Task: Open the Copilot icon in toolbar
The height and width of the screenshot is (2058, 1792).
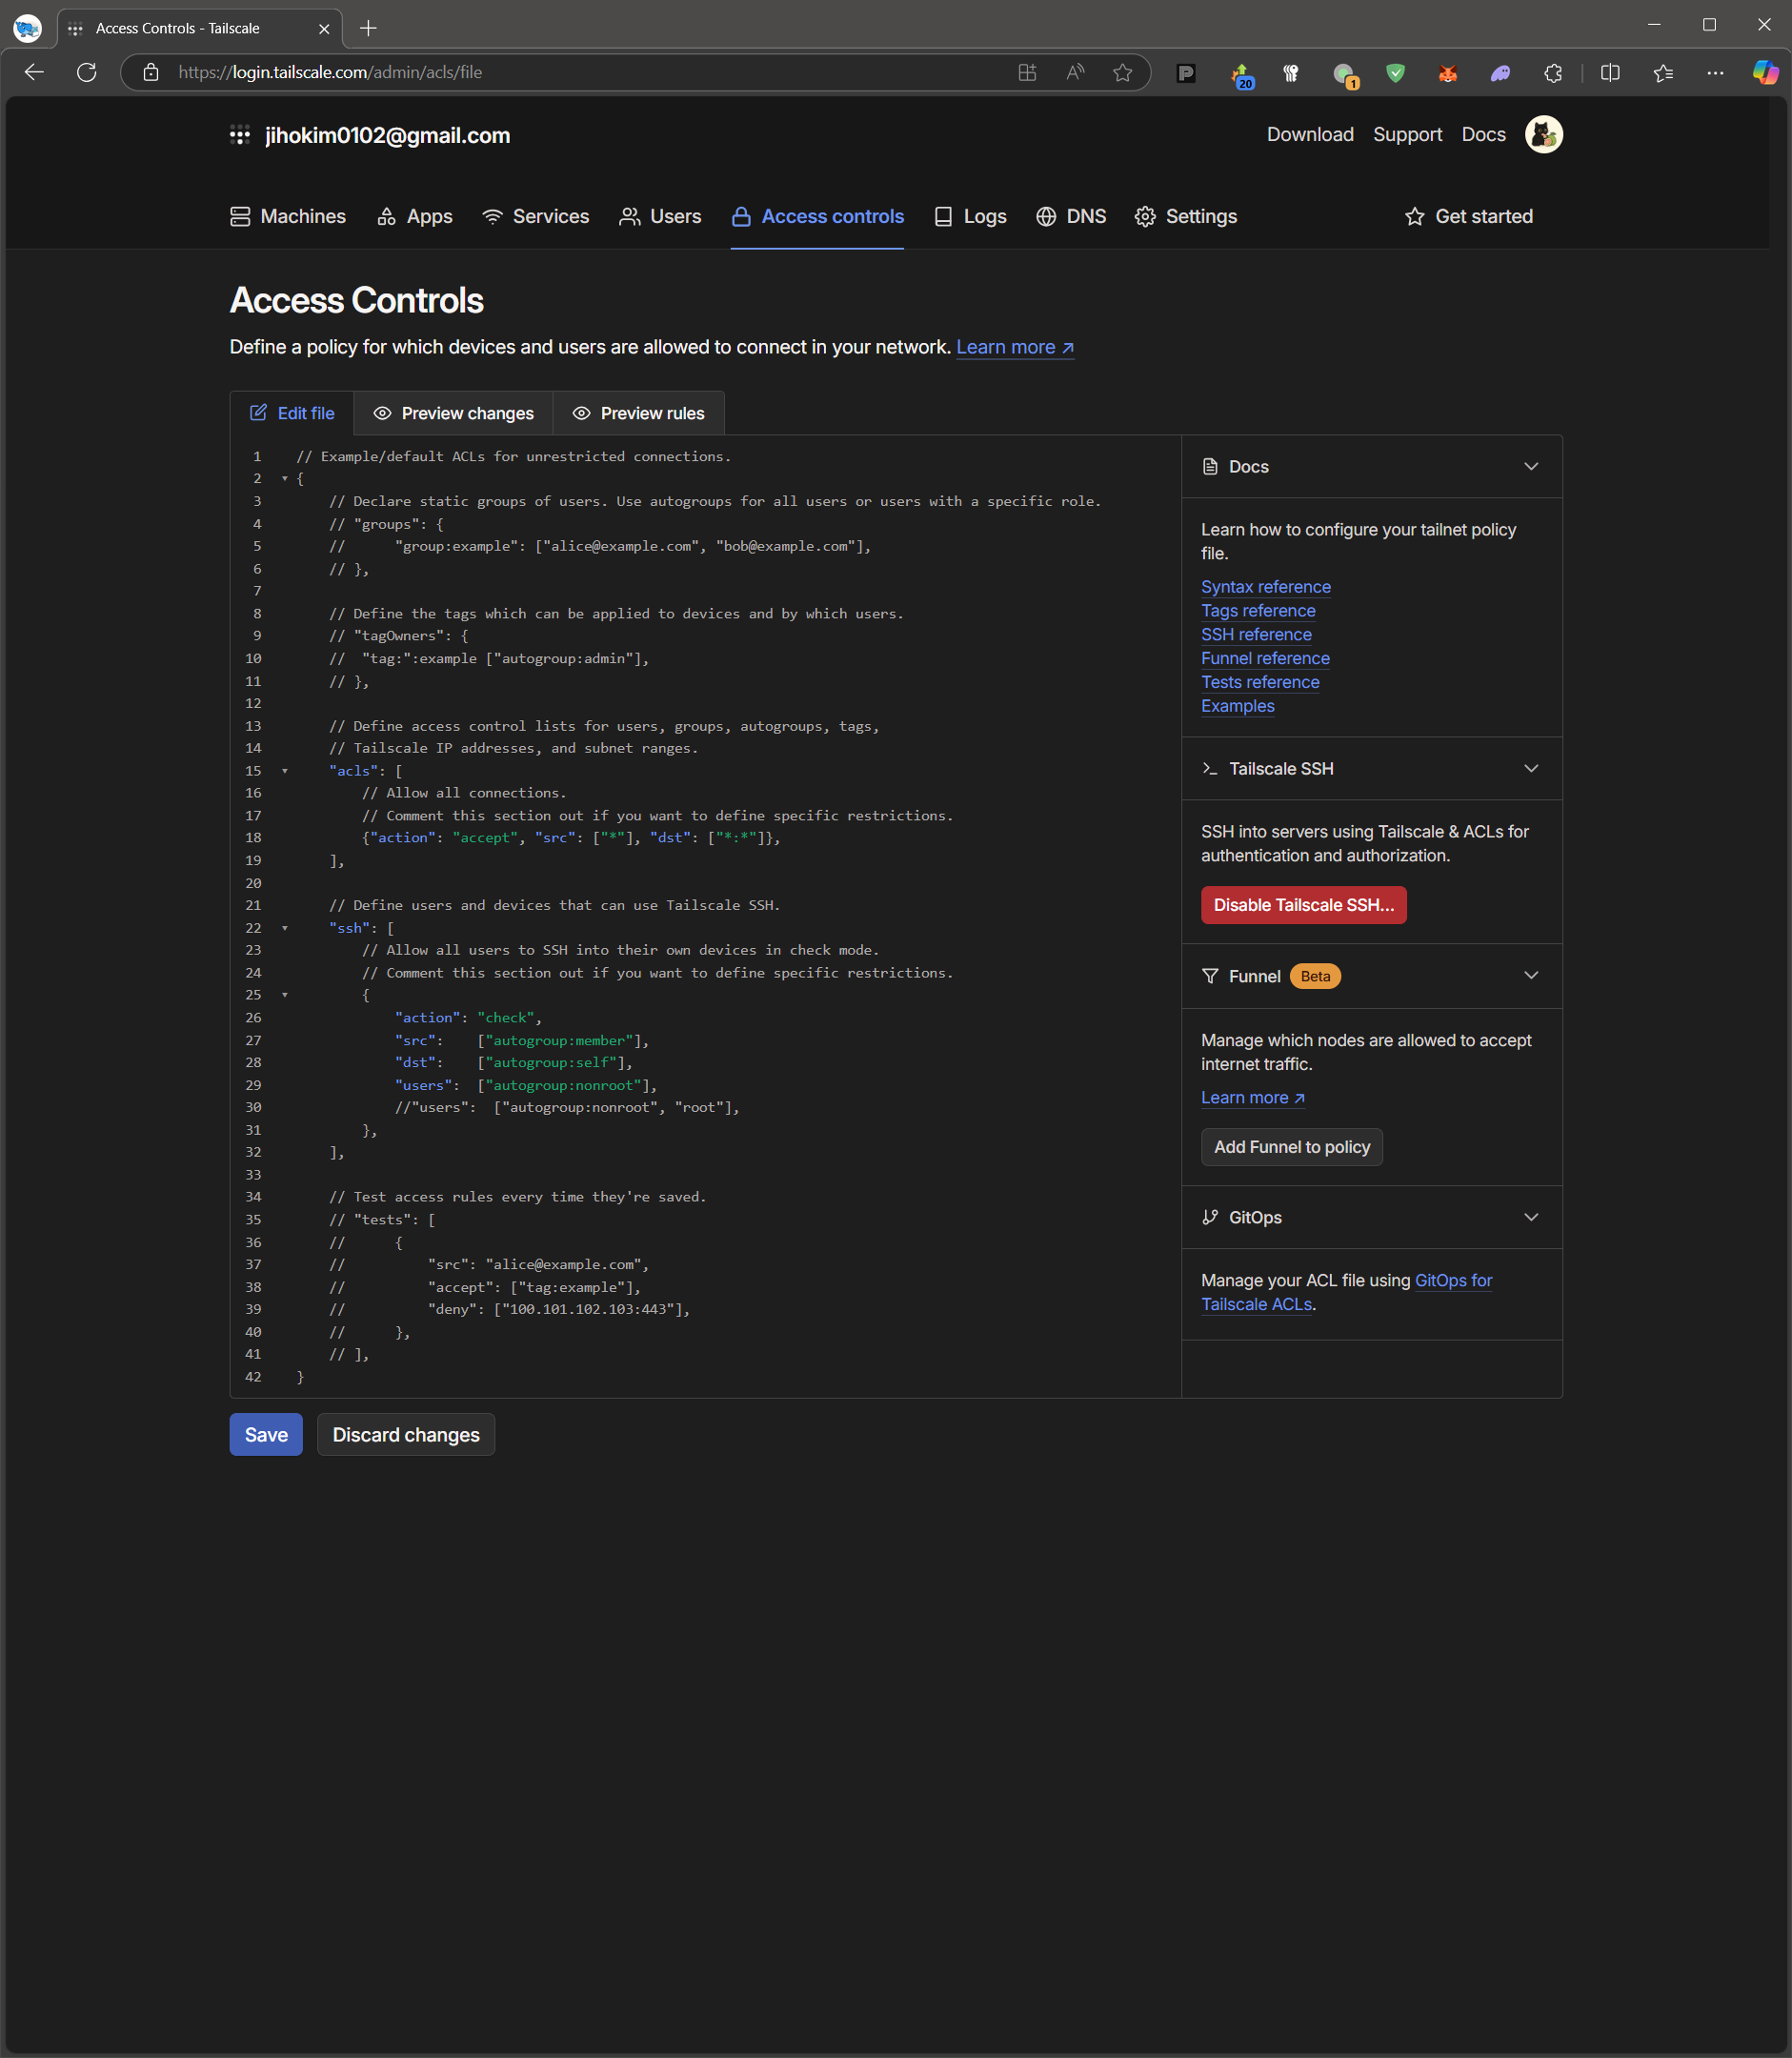Action: [1765, 72]
